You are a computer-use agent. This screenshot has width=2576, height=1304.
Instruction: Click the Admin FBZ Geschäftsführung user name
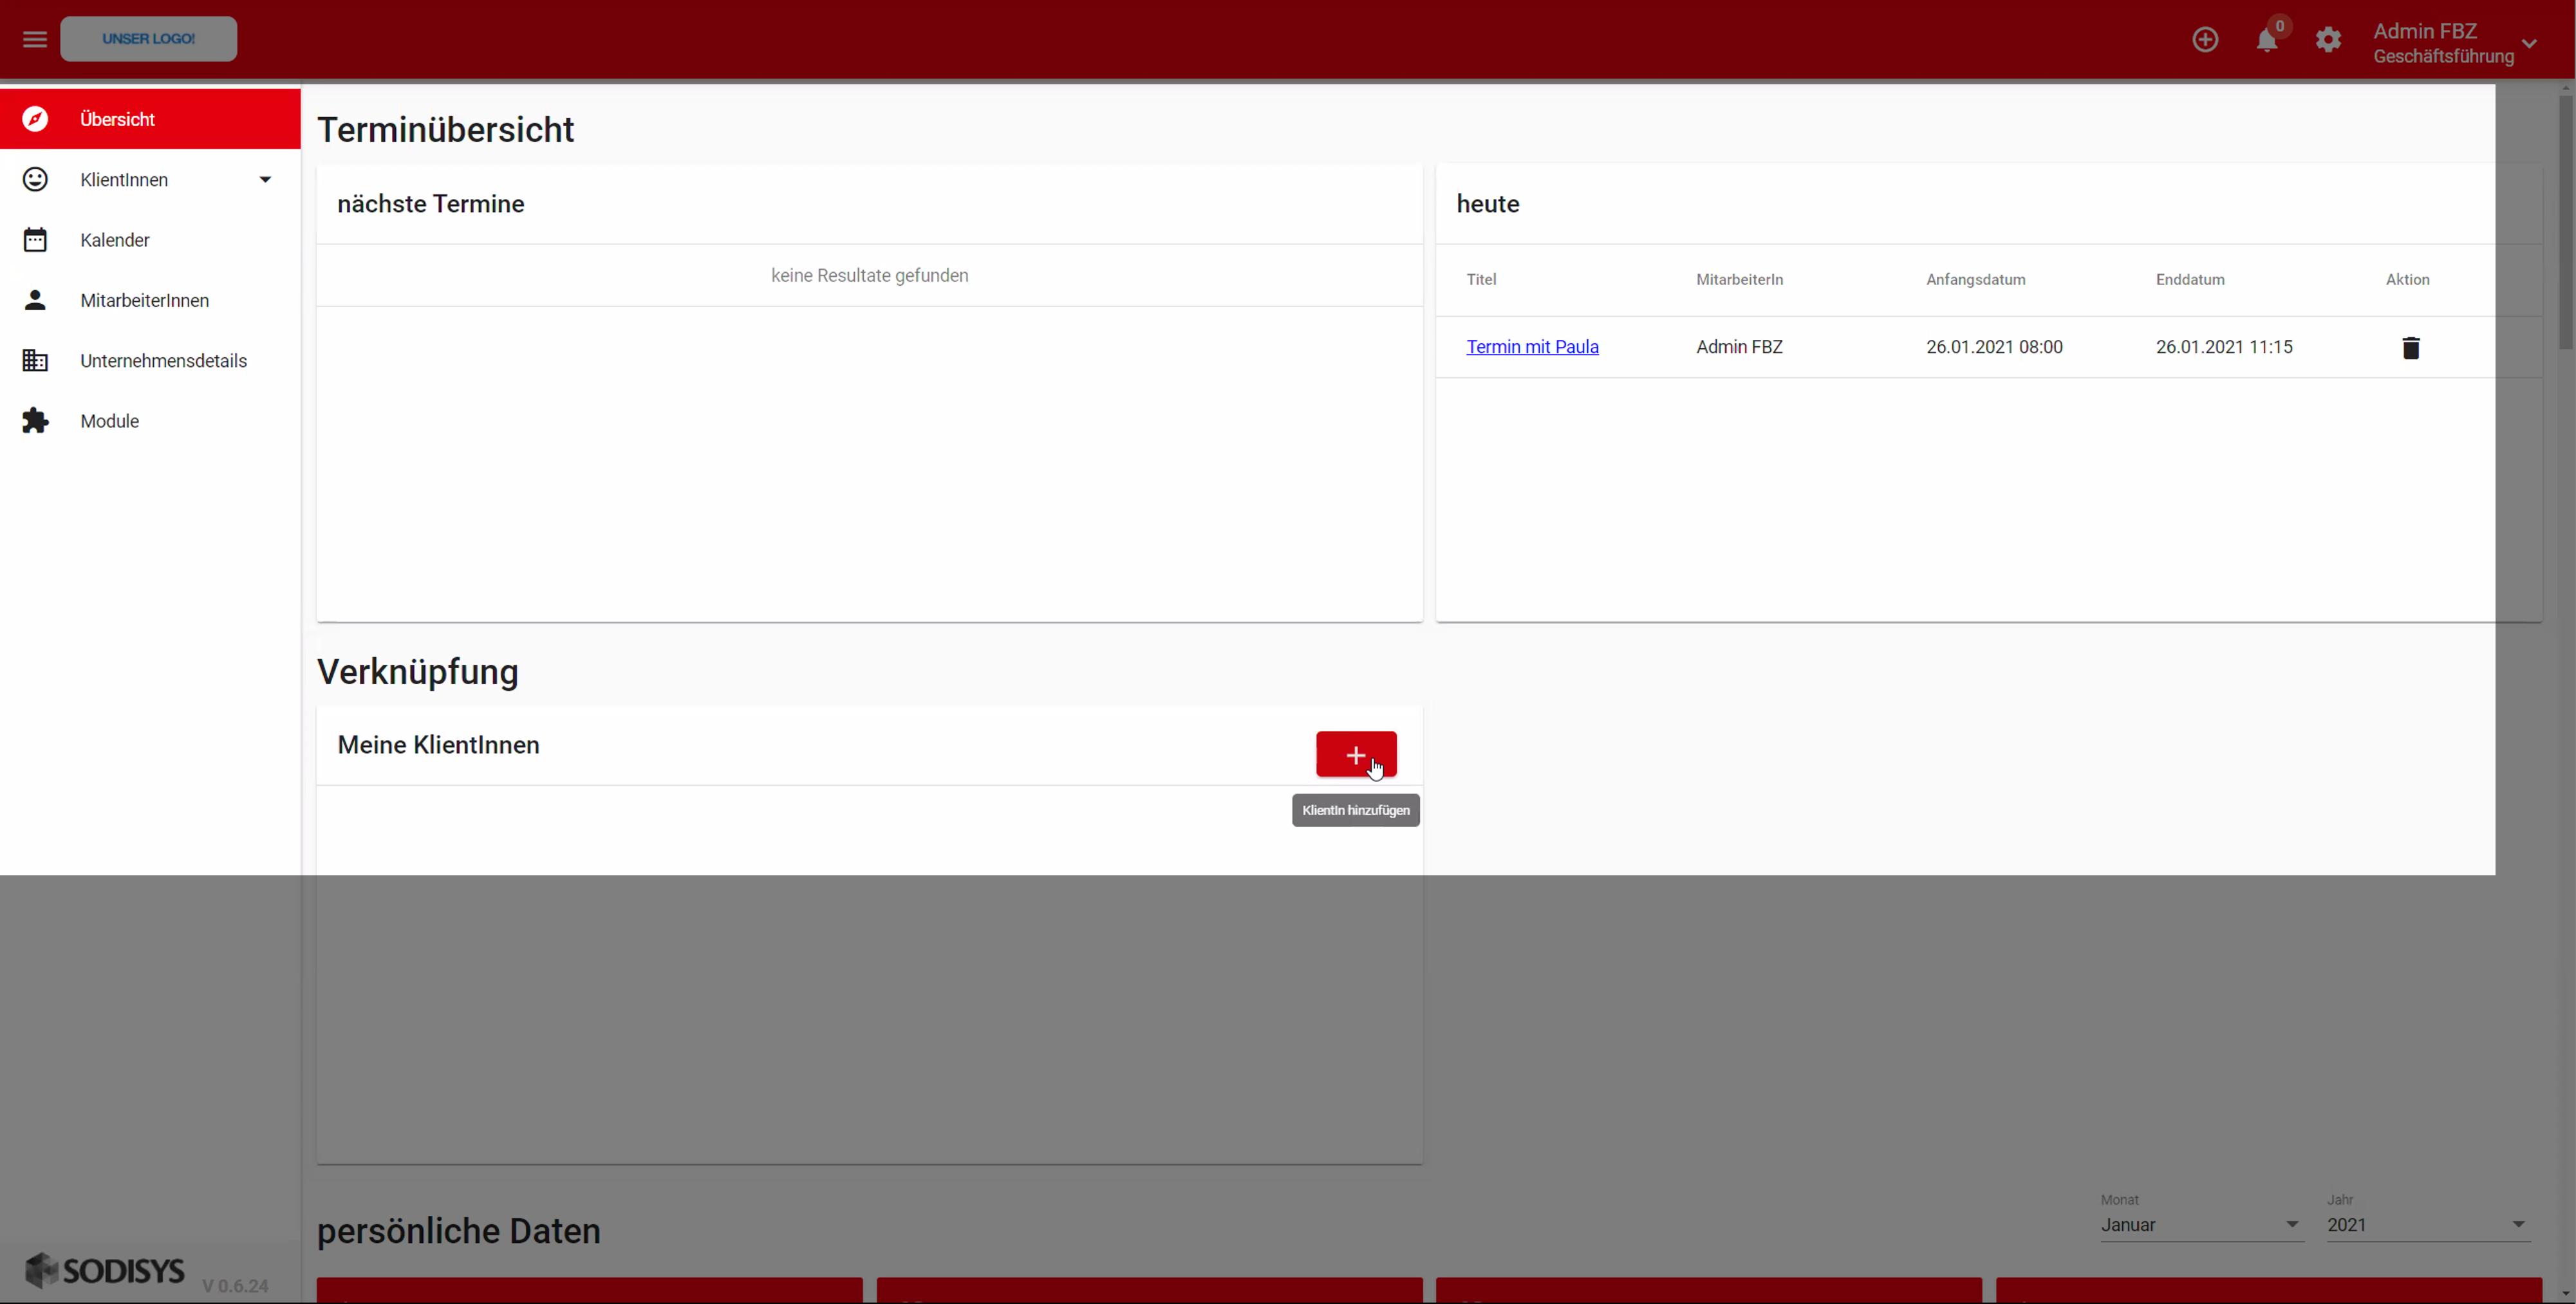[x=2443, y=43]
